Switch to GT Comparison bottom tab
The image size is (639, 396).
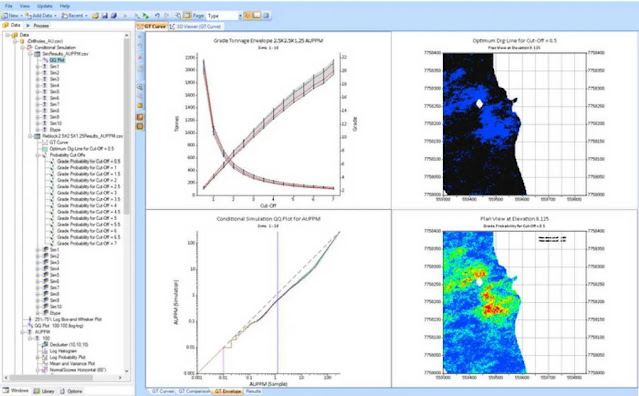click(194, 391)
